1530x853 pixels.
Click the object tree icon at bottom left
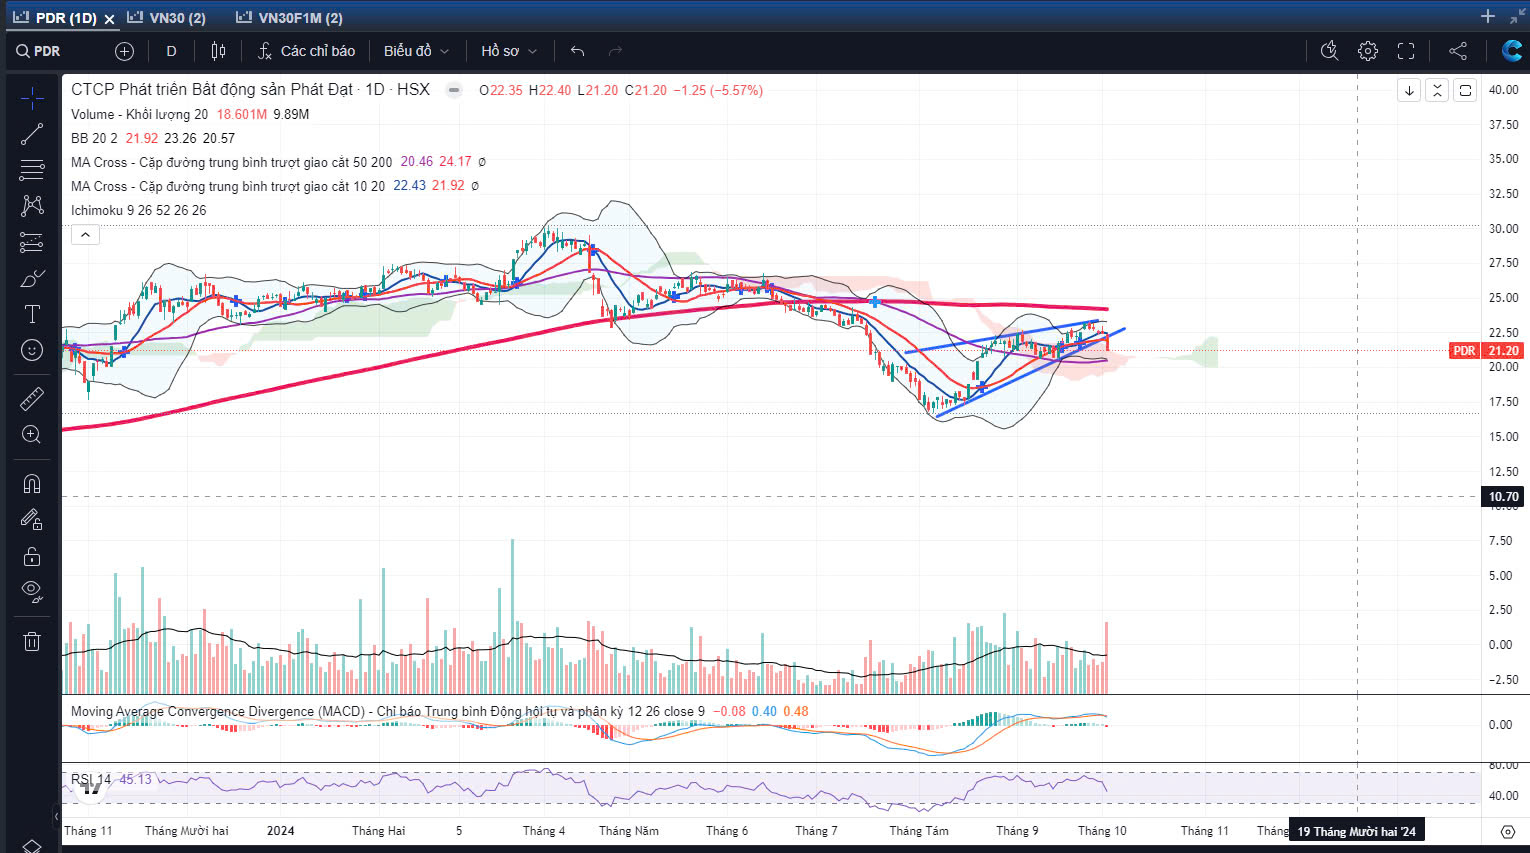coord(32,846)
